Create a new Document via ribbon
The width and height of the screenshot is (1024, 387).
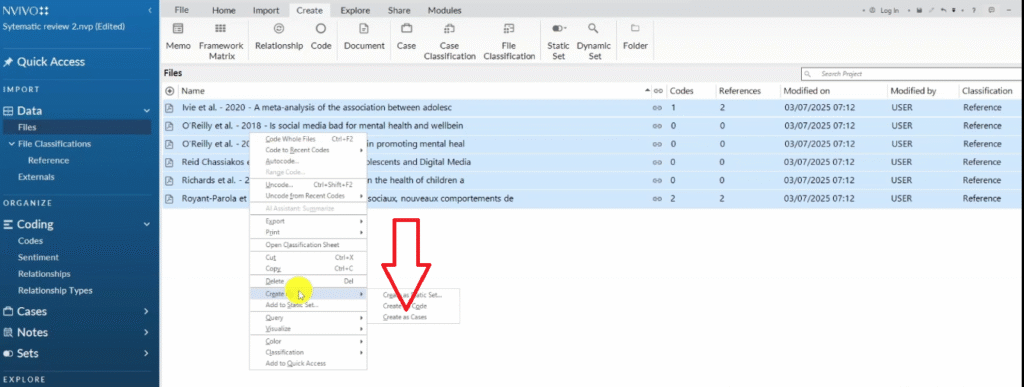(x=364, y=37)
